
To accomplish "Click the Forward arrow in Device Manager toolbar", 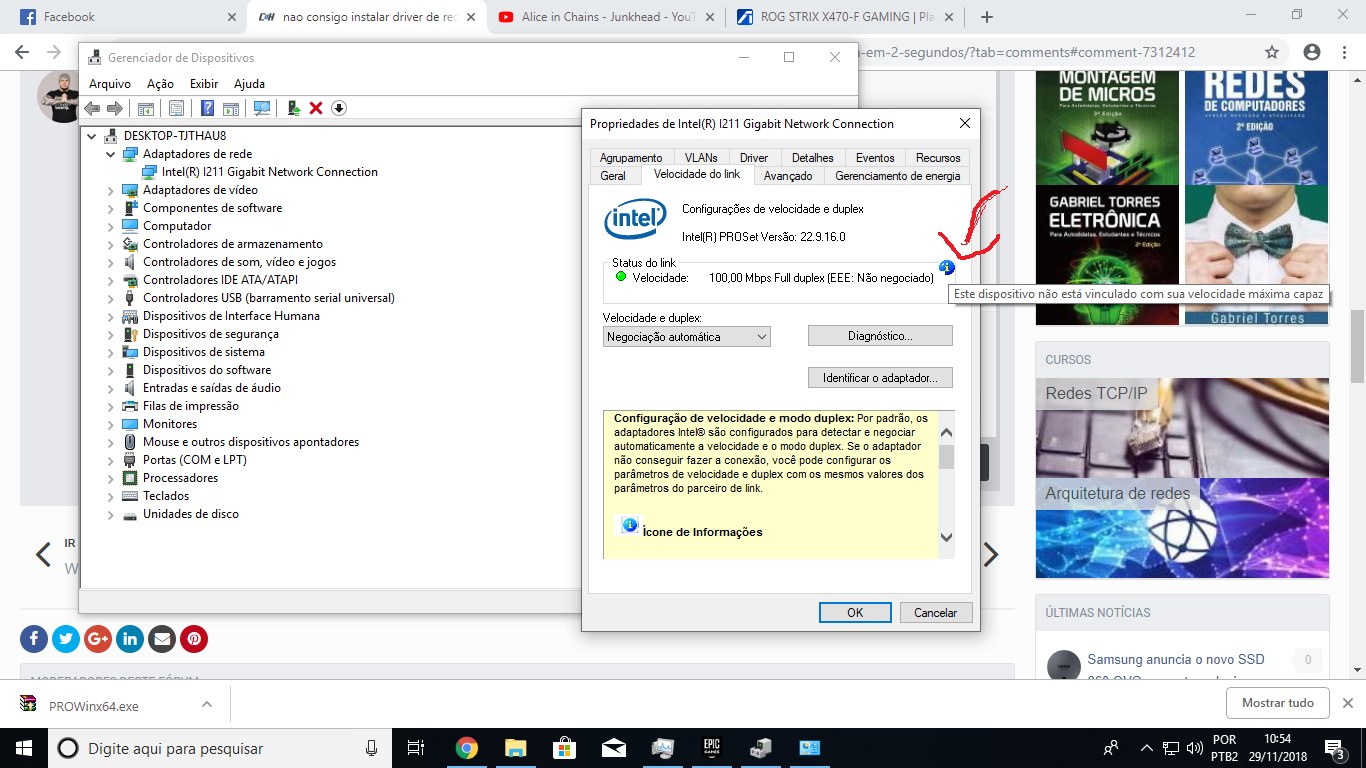I will coord(115,108).
